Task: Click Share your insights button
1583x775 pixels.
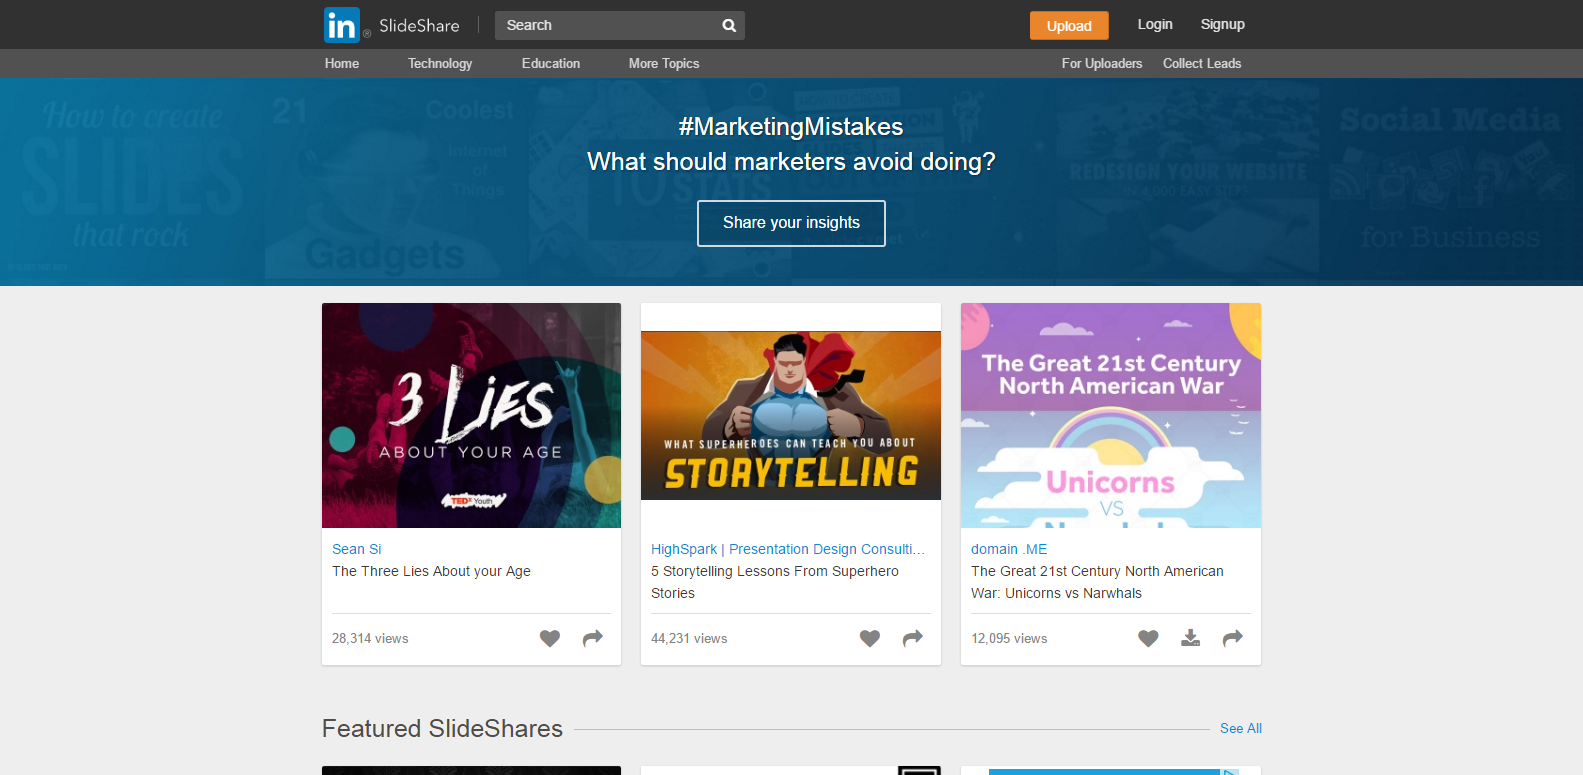Action: coord(791,223)
